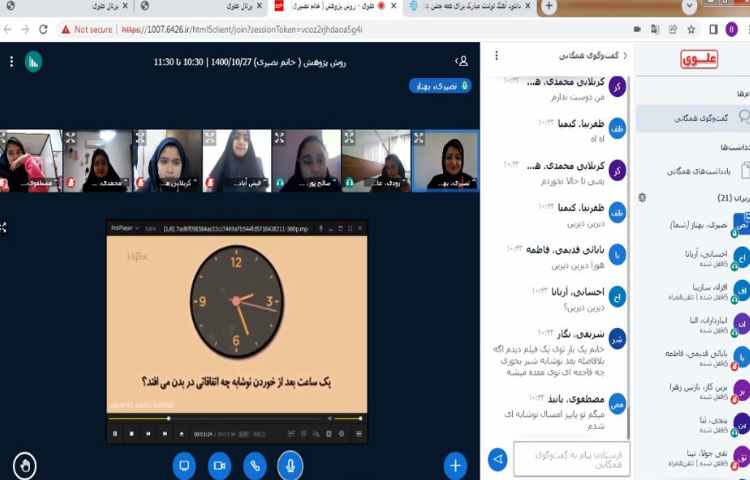Click headphone icon on صالح پور webcam
This screenshot has height=480, width=750.
coord(280,183)
